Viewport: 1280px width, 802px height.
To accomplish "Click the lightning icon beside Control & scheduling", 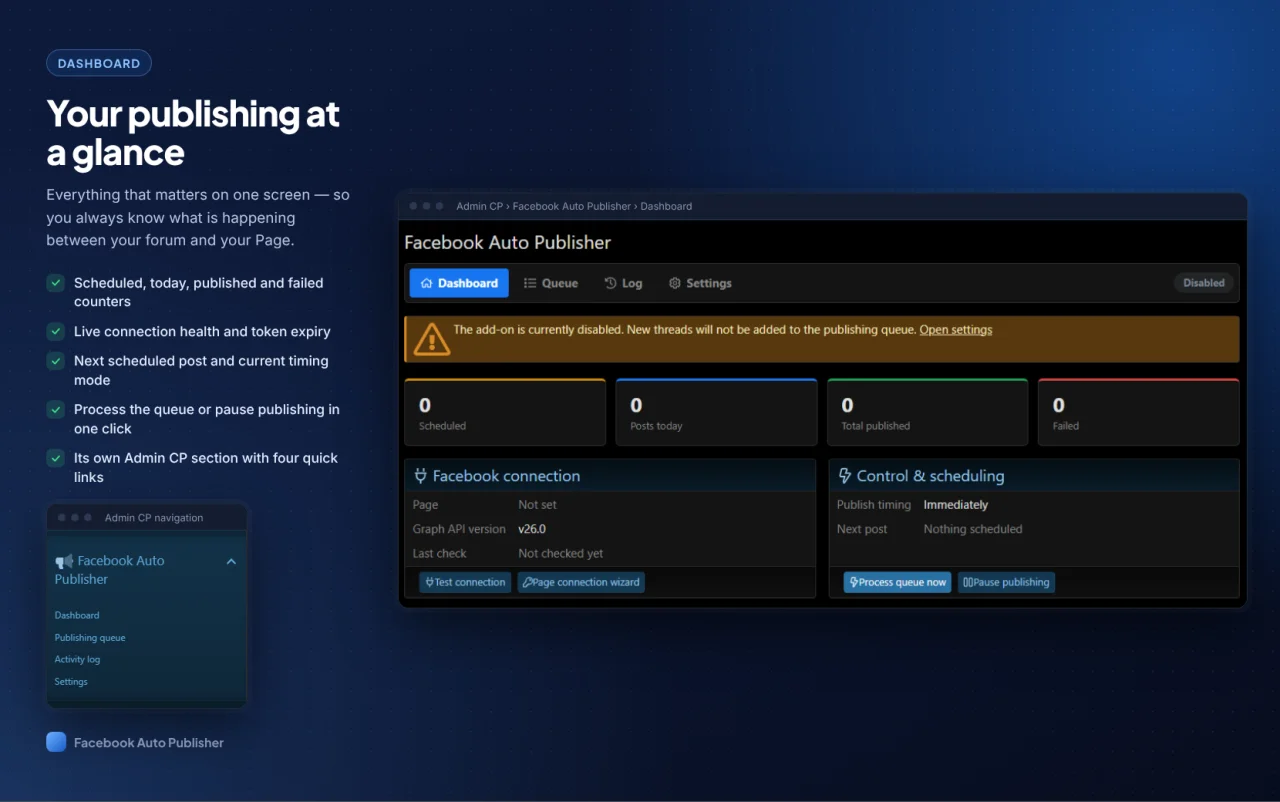I will pyautogui.click(x=845, y=476).
